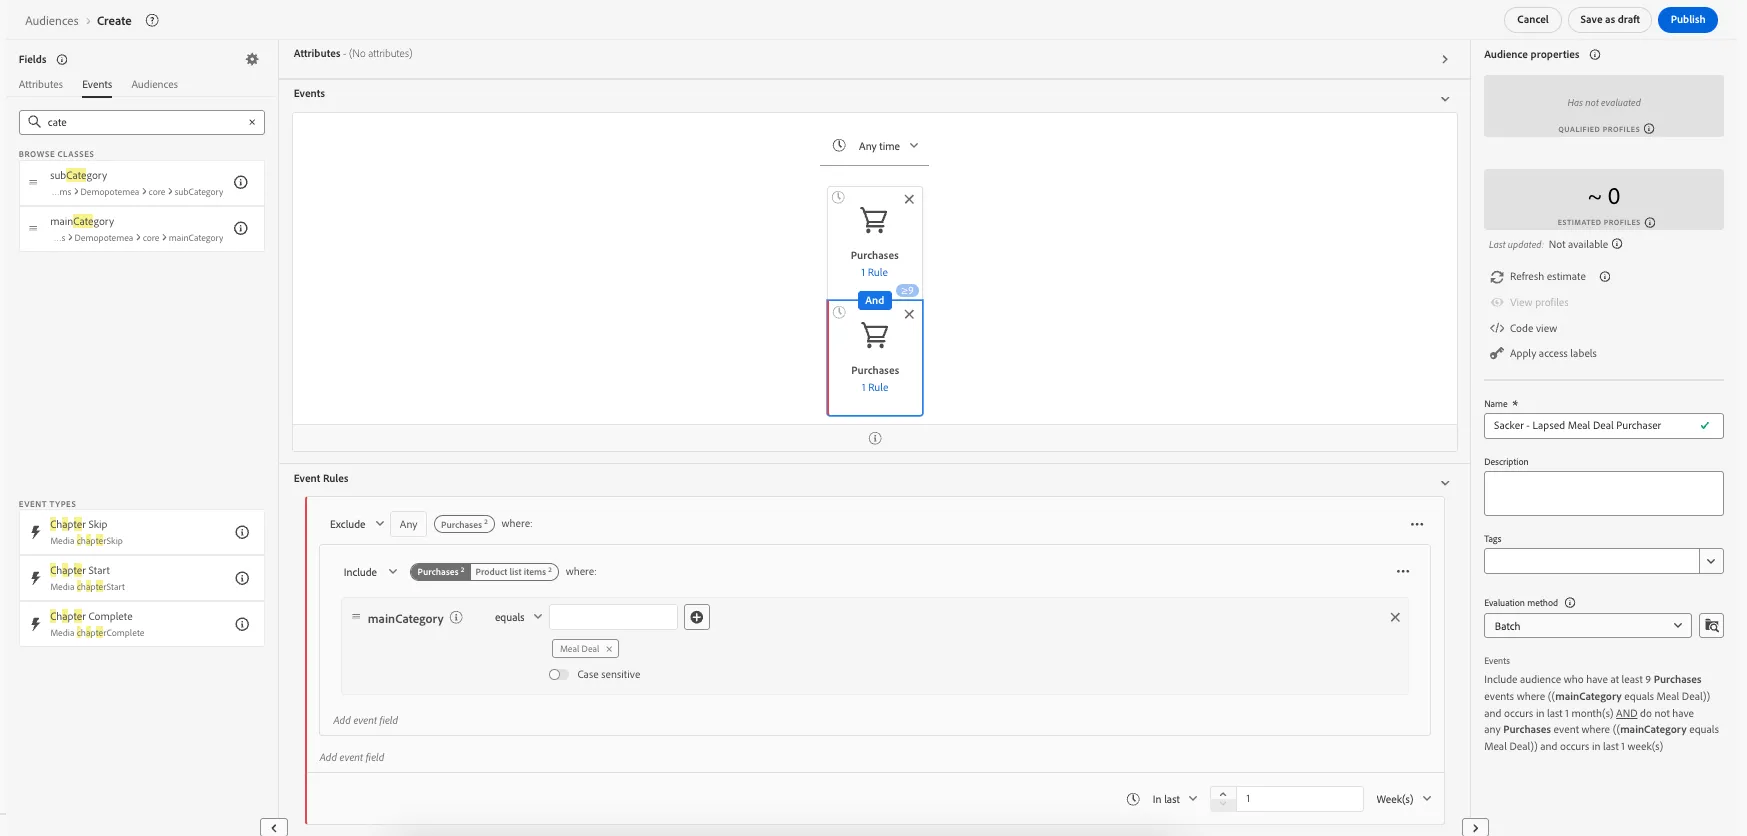Open the Include rule options ellipsis menu
Screen dimensions: 1747x836
(x=1403, y=572)
